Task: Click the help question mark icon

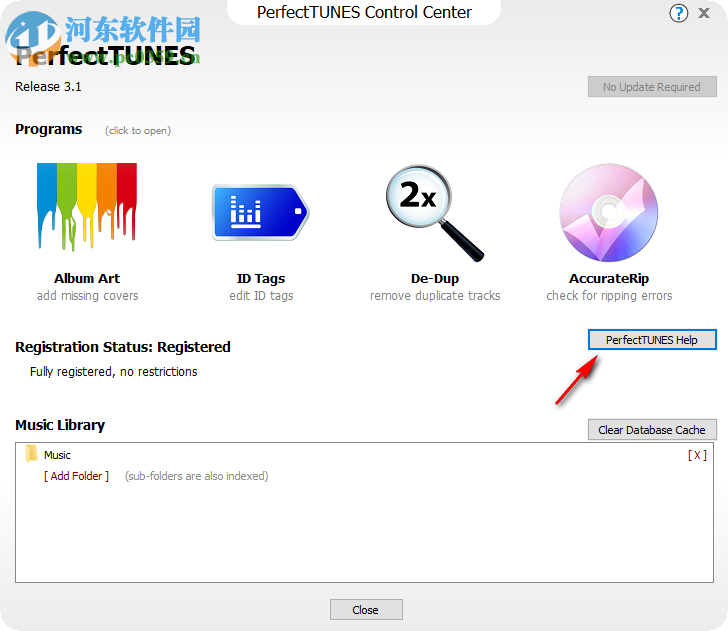Action: pos(678,13)
